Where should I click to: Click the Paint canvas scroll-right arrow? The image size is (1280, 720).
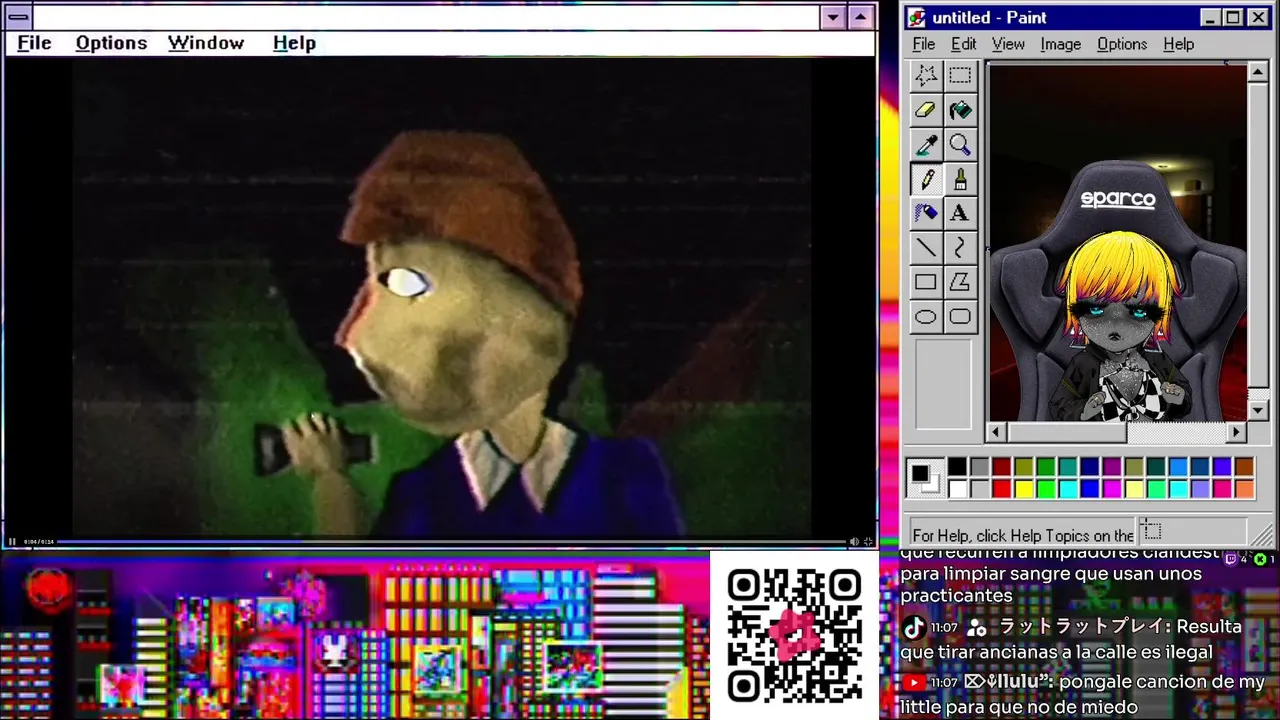coord(1236,432)
